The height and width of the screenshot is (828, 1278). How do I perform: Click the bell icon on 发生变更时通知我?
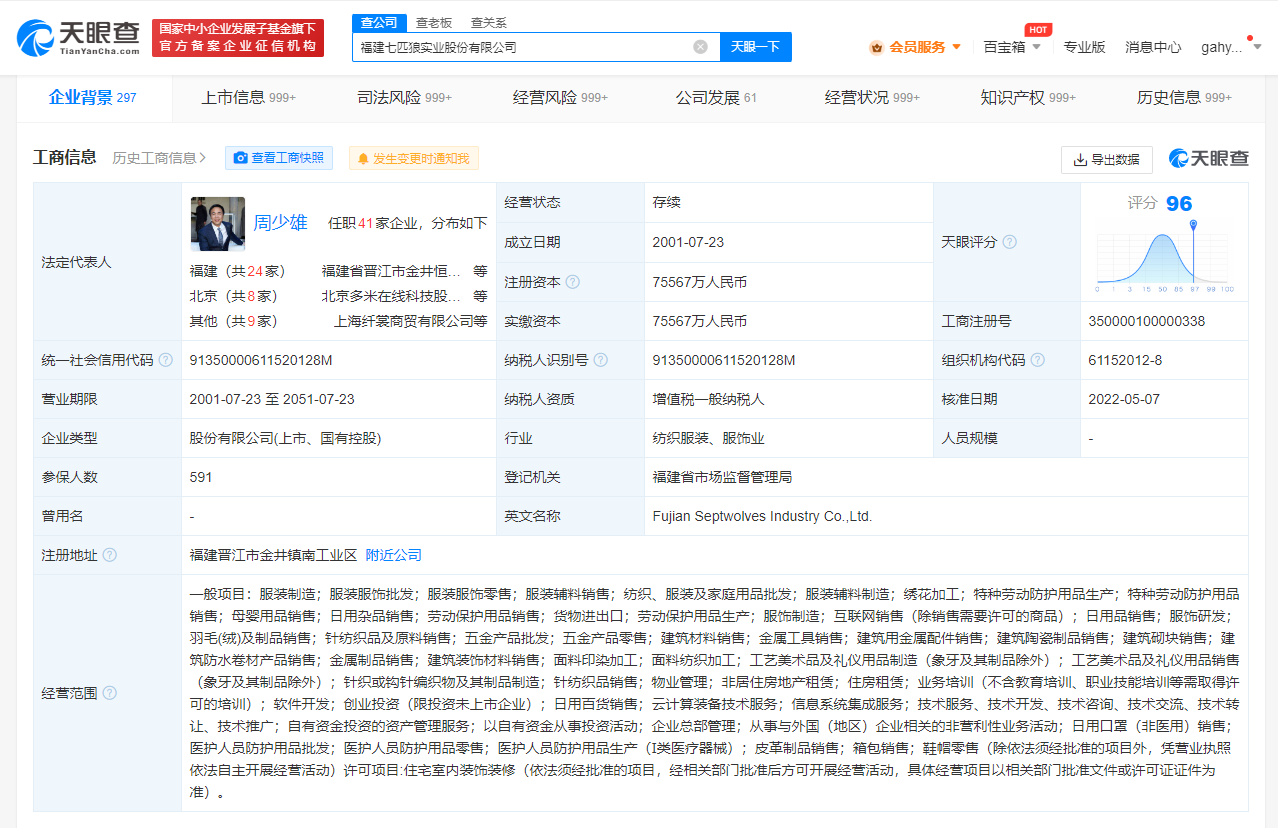point(362,158)
